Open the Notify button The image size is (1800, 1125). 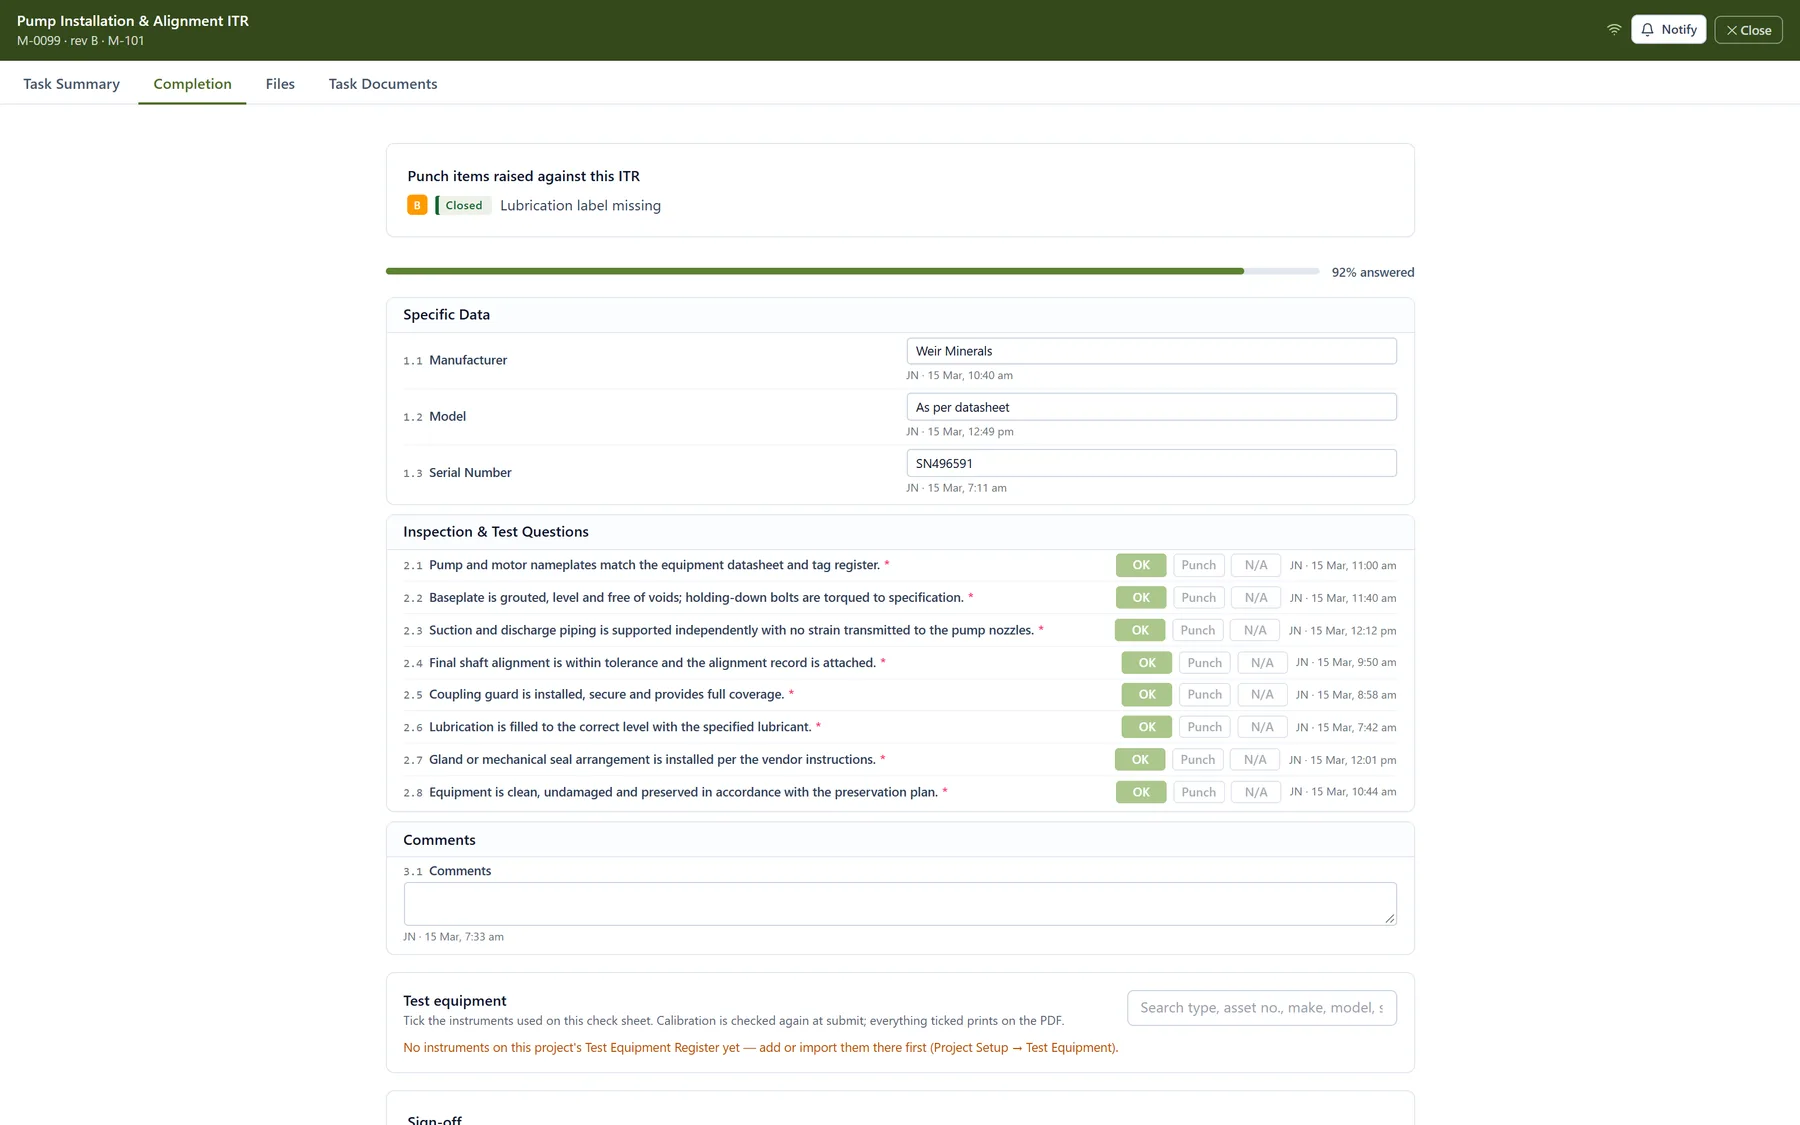point(1668,30)
